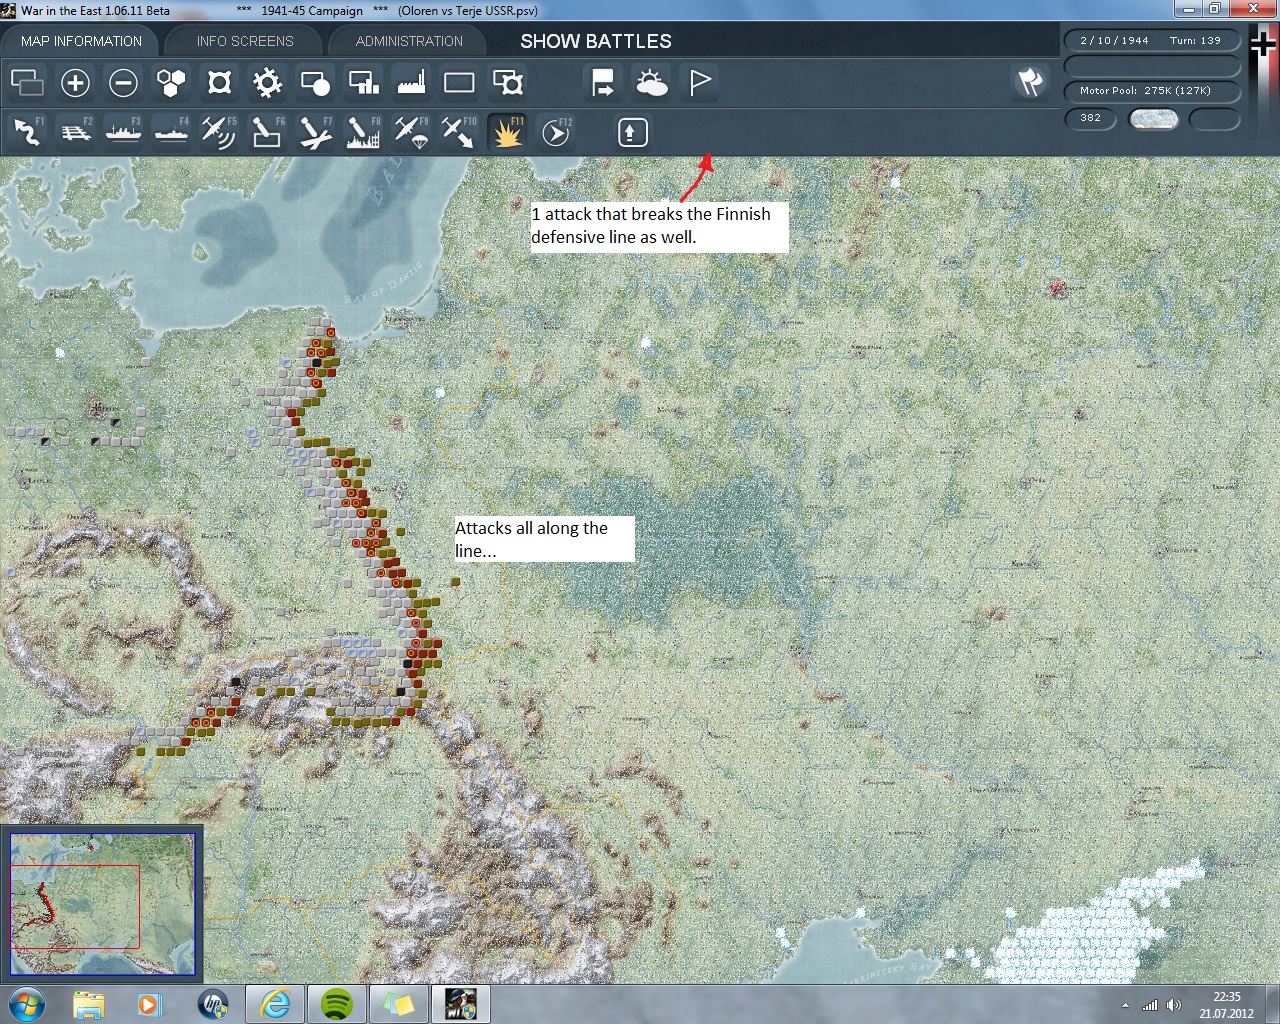This screenshot has height=1024, width=1280.
Task: Toggle the hex grid display icon
Action: (x=171, y=82)
